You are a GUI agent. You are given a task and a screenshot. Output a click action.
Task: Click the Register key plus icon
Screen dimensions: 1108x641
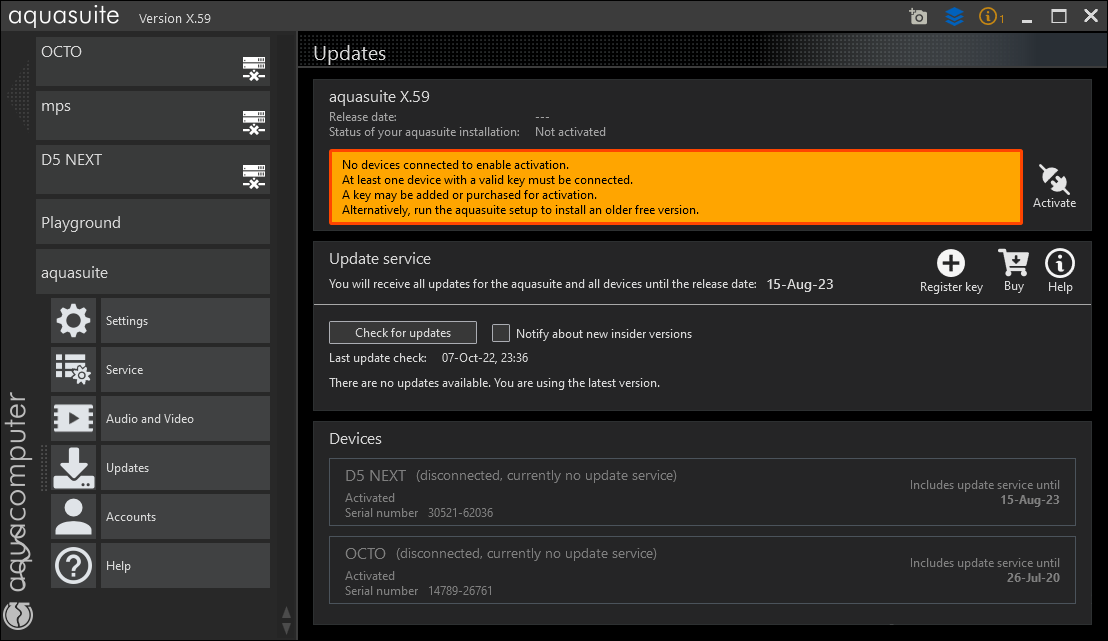tap(950, 264)
